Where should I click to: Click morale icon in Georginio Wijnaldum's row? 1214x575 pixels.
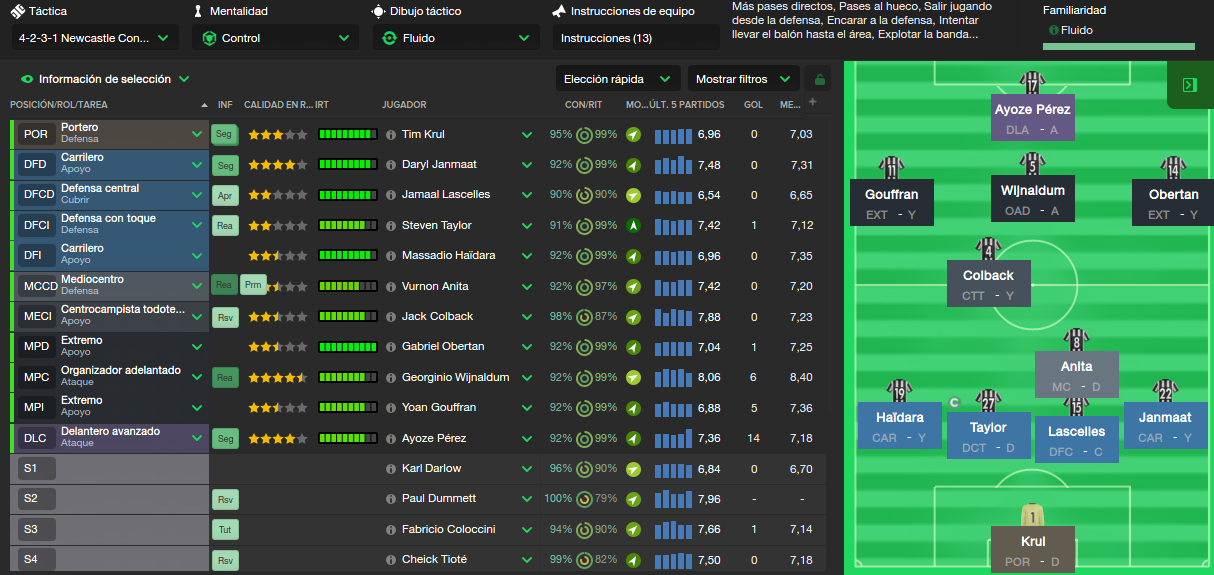(633, 378)
